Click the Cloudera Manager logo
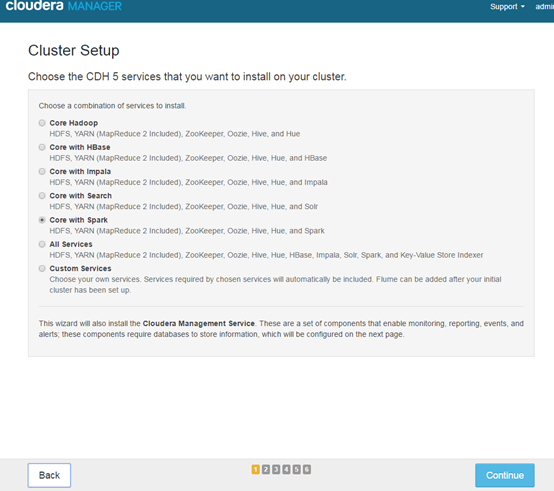Image resolution: width=554 pixels, height=491 pixels. click(x=64, y=6)
